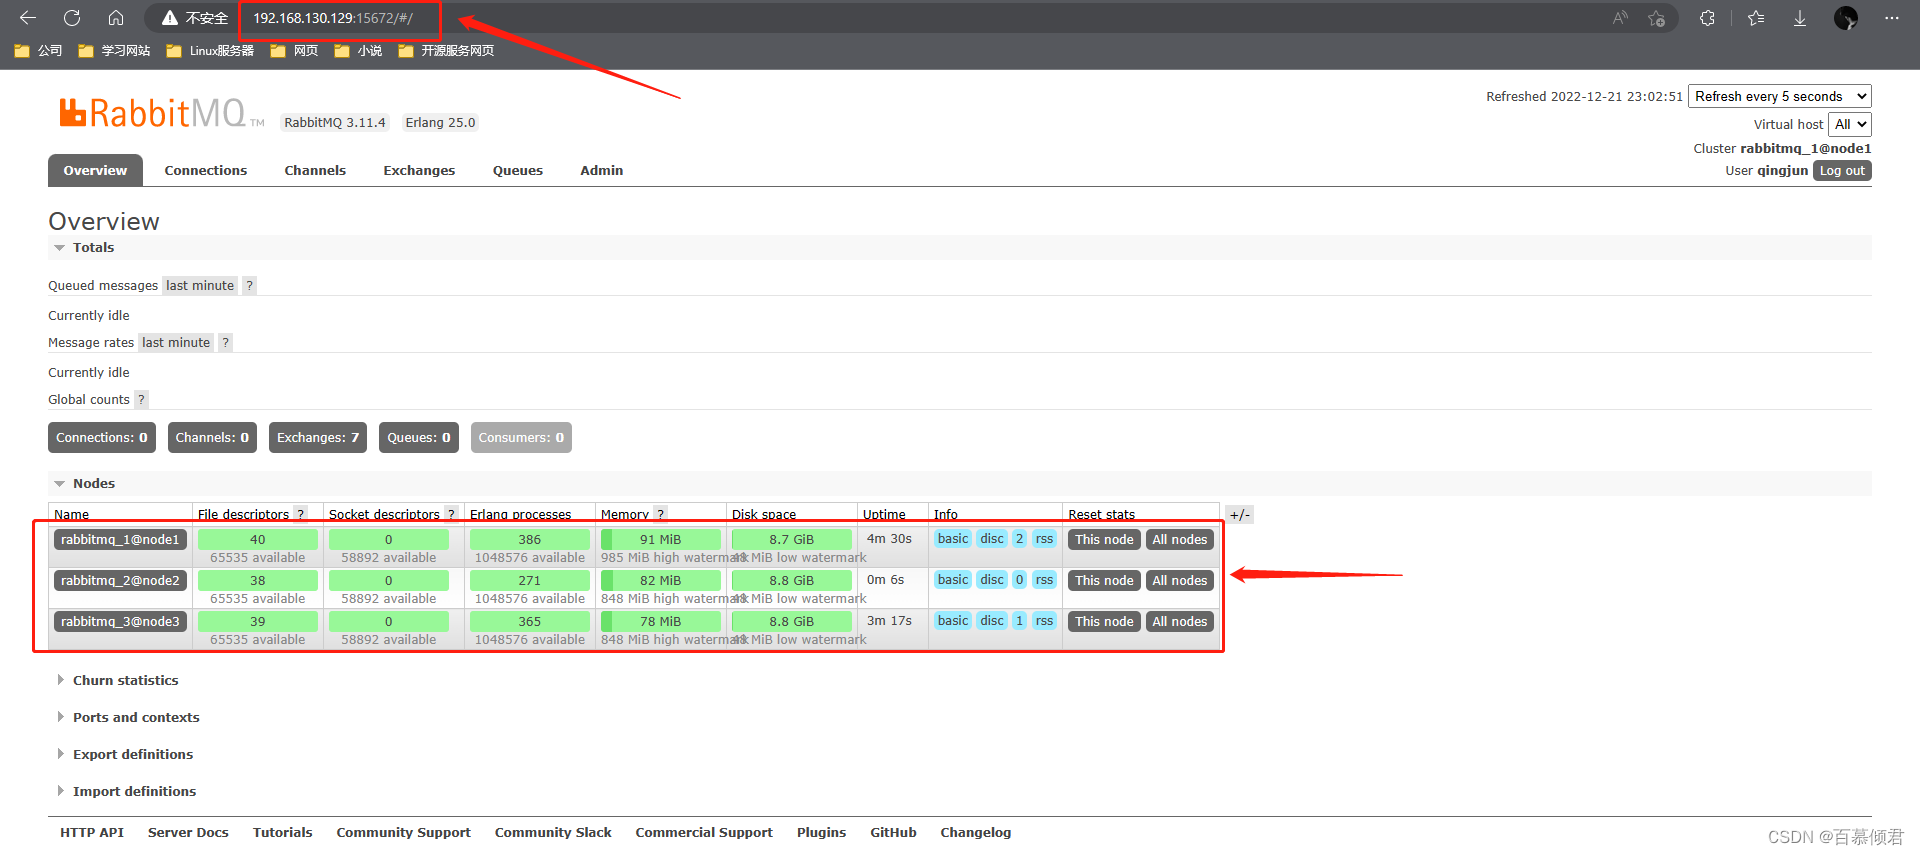Screen dimensions: 1920x855
Task: Click rss tag for rabbitmq_2@node2
Action: coord(1044,580)
